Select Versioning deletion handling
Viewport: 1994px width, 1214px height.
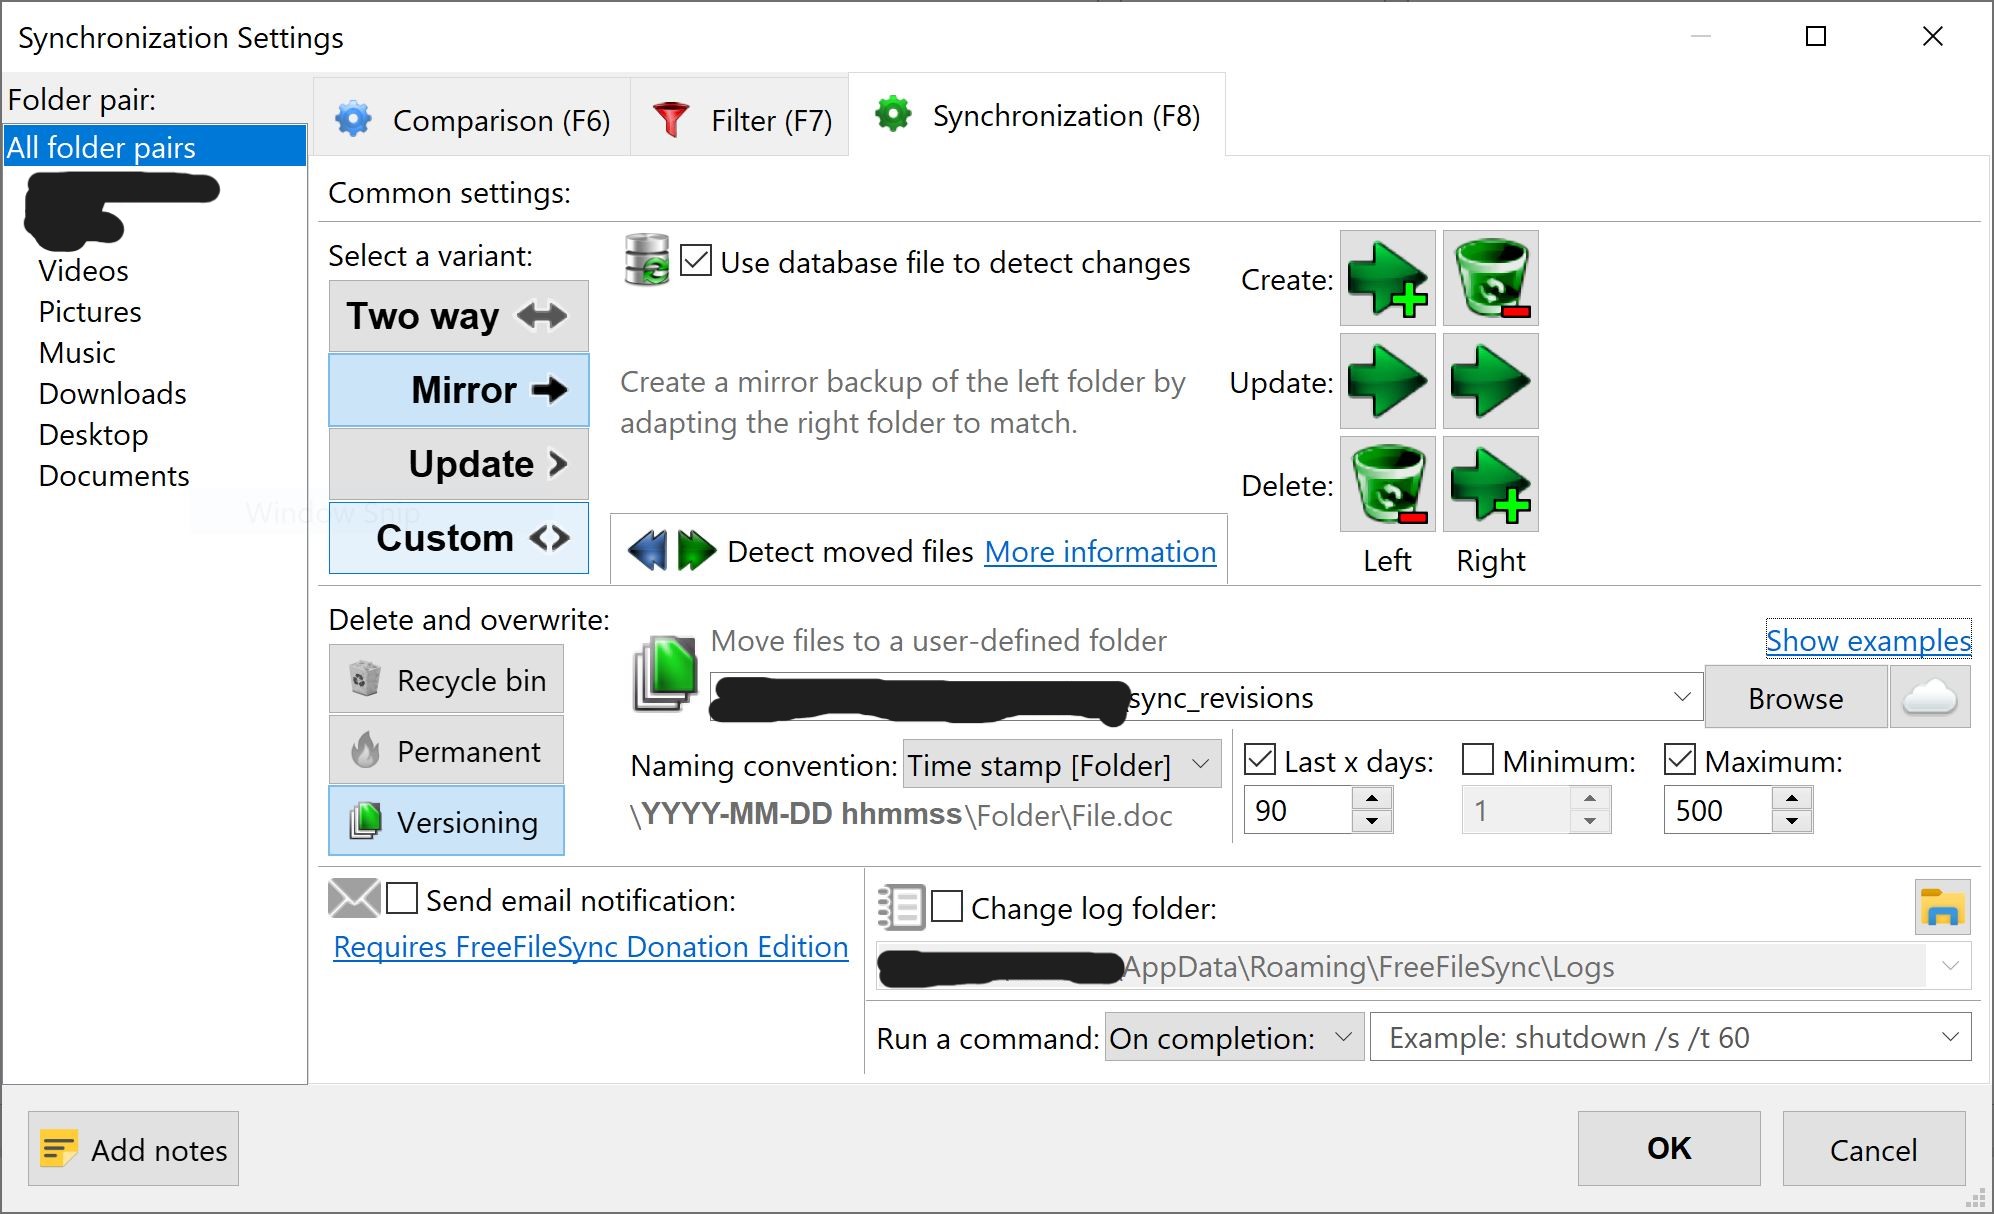coord(446,821)
